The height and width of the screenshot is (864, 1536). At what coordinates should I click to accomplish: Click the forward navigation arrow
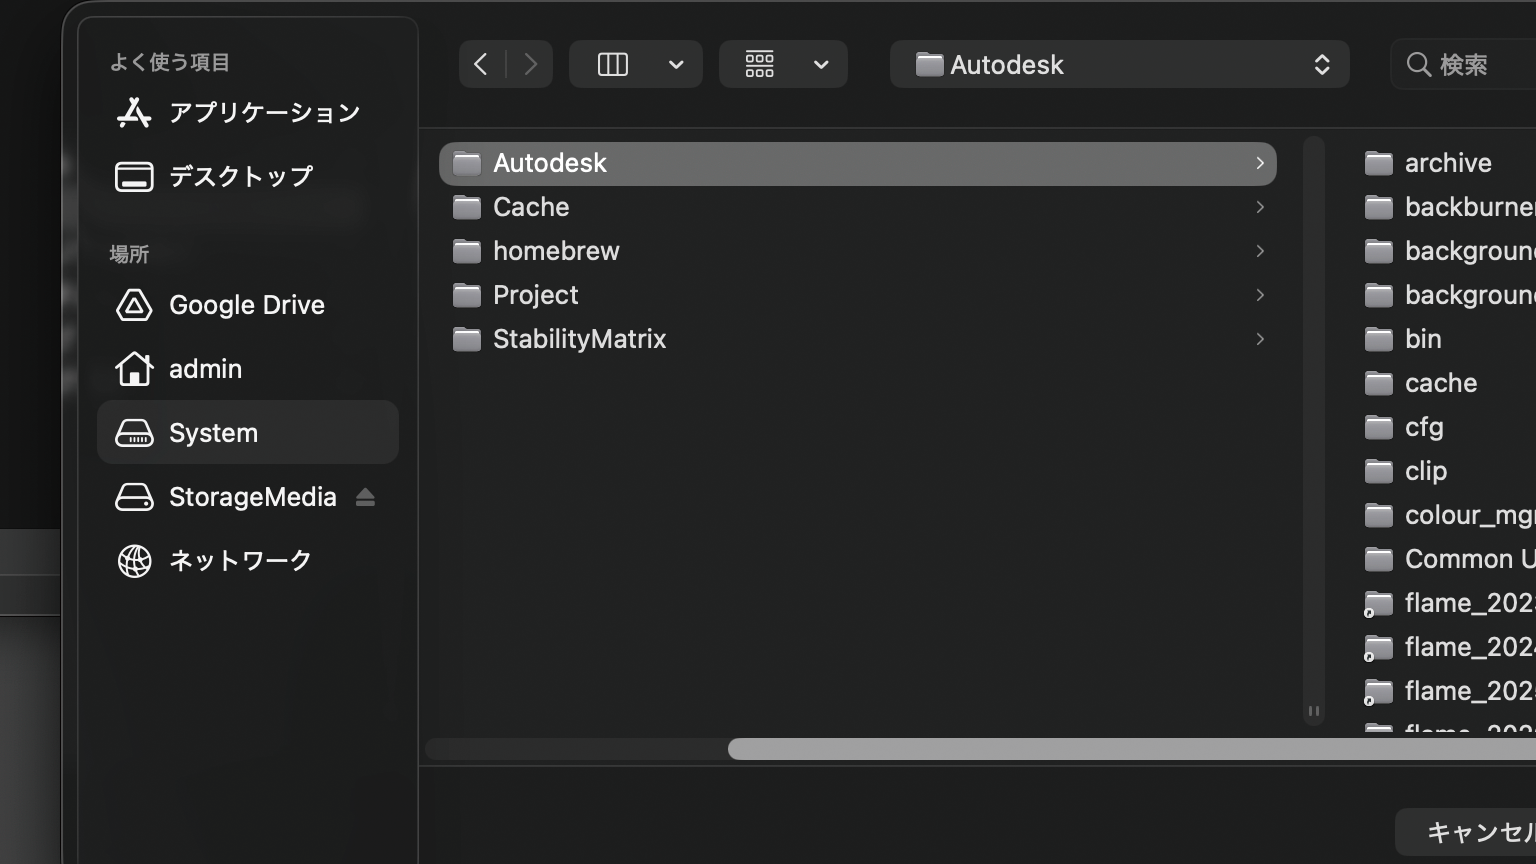coord(530,65)
